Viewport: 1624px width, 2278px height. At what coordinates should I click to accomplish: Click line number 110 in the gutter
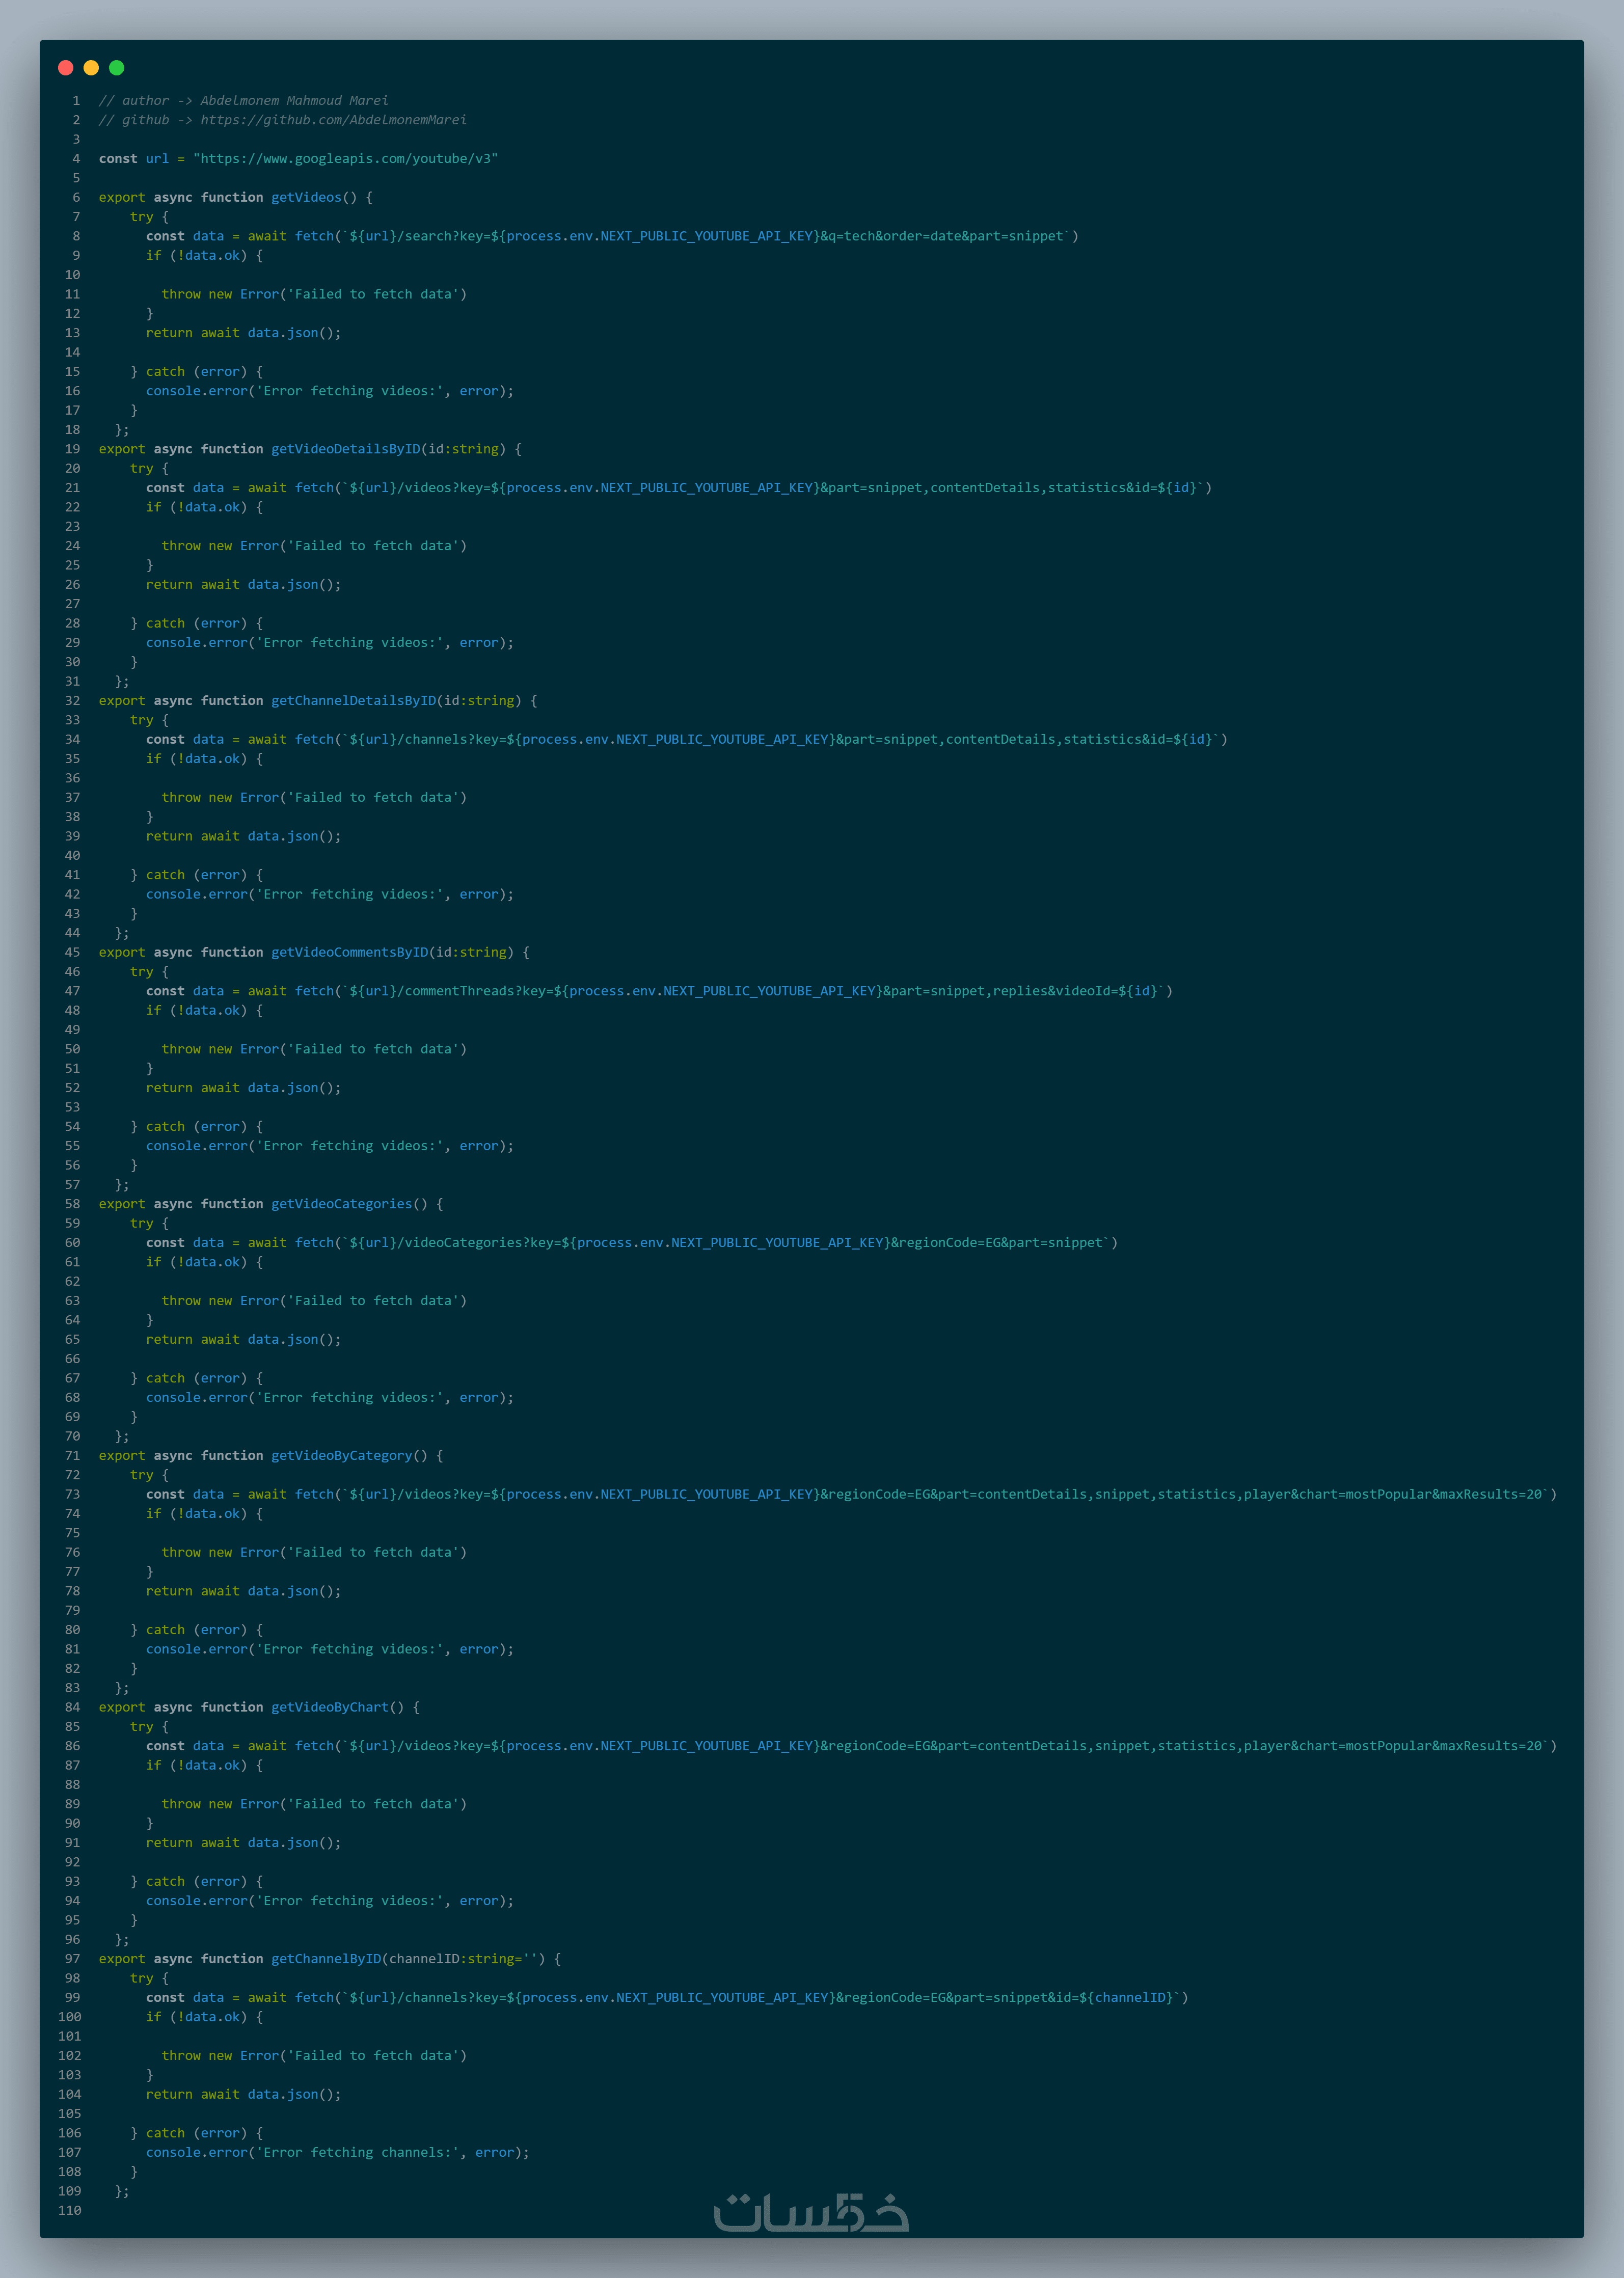point(70,2211)
